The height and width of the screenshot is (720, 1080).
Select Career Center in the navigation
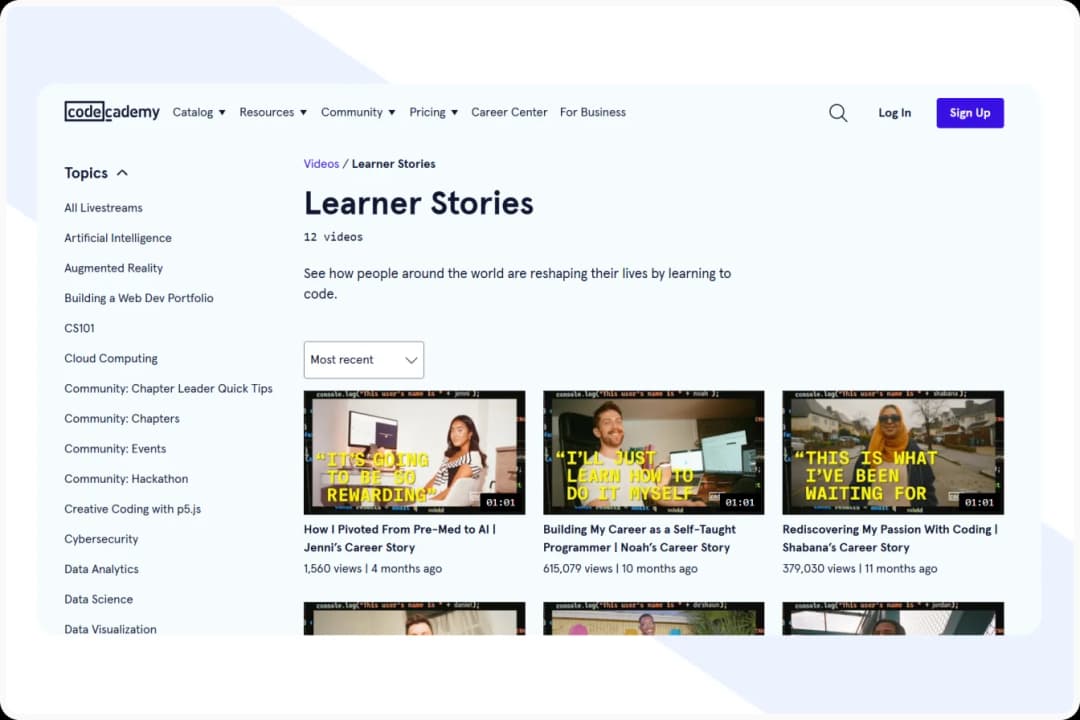[x=509, y=112]
